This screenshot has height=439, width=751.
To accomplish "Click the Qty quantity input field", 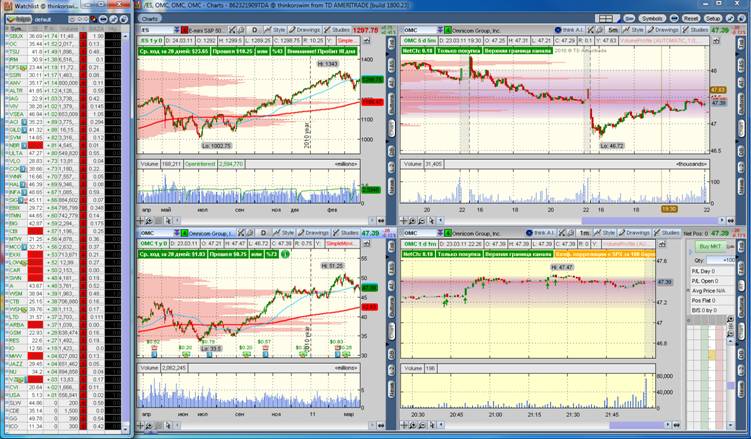I will (721, 260).
